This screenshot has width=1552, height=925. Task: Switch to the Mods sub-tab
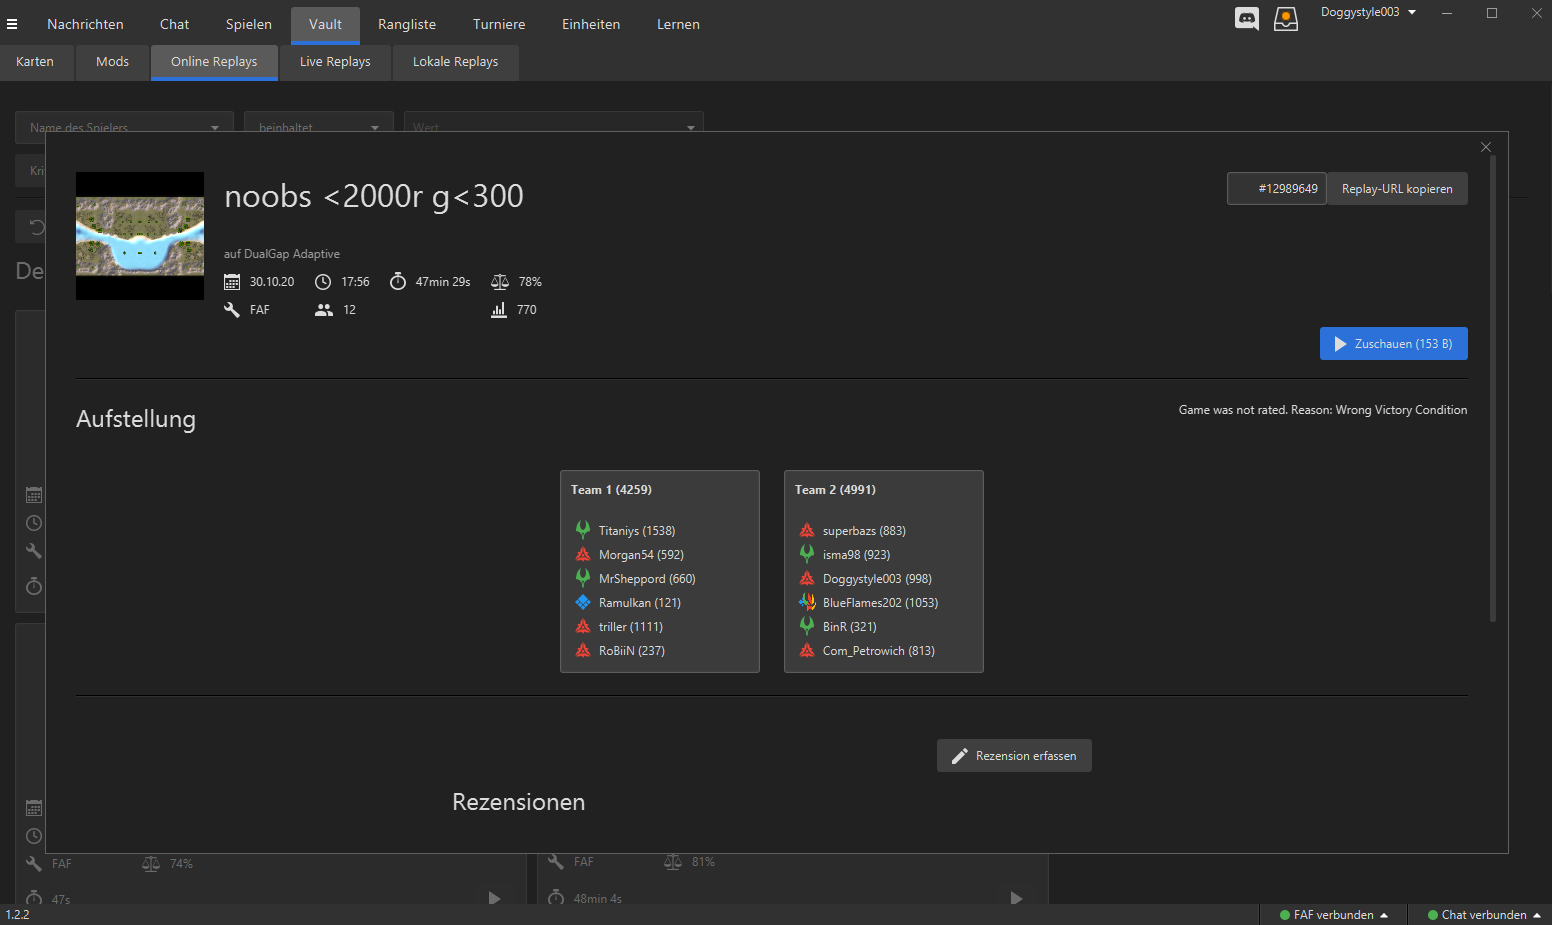point(112,62)
